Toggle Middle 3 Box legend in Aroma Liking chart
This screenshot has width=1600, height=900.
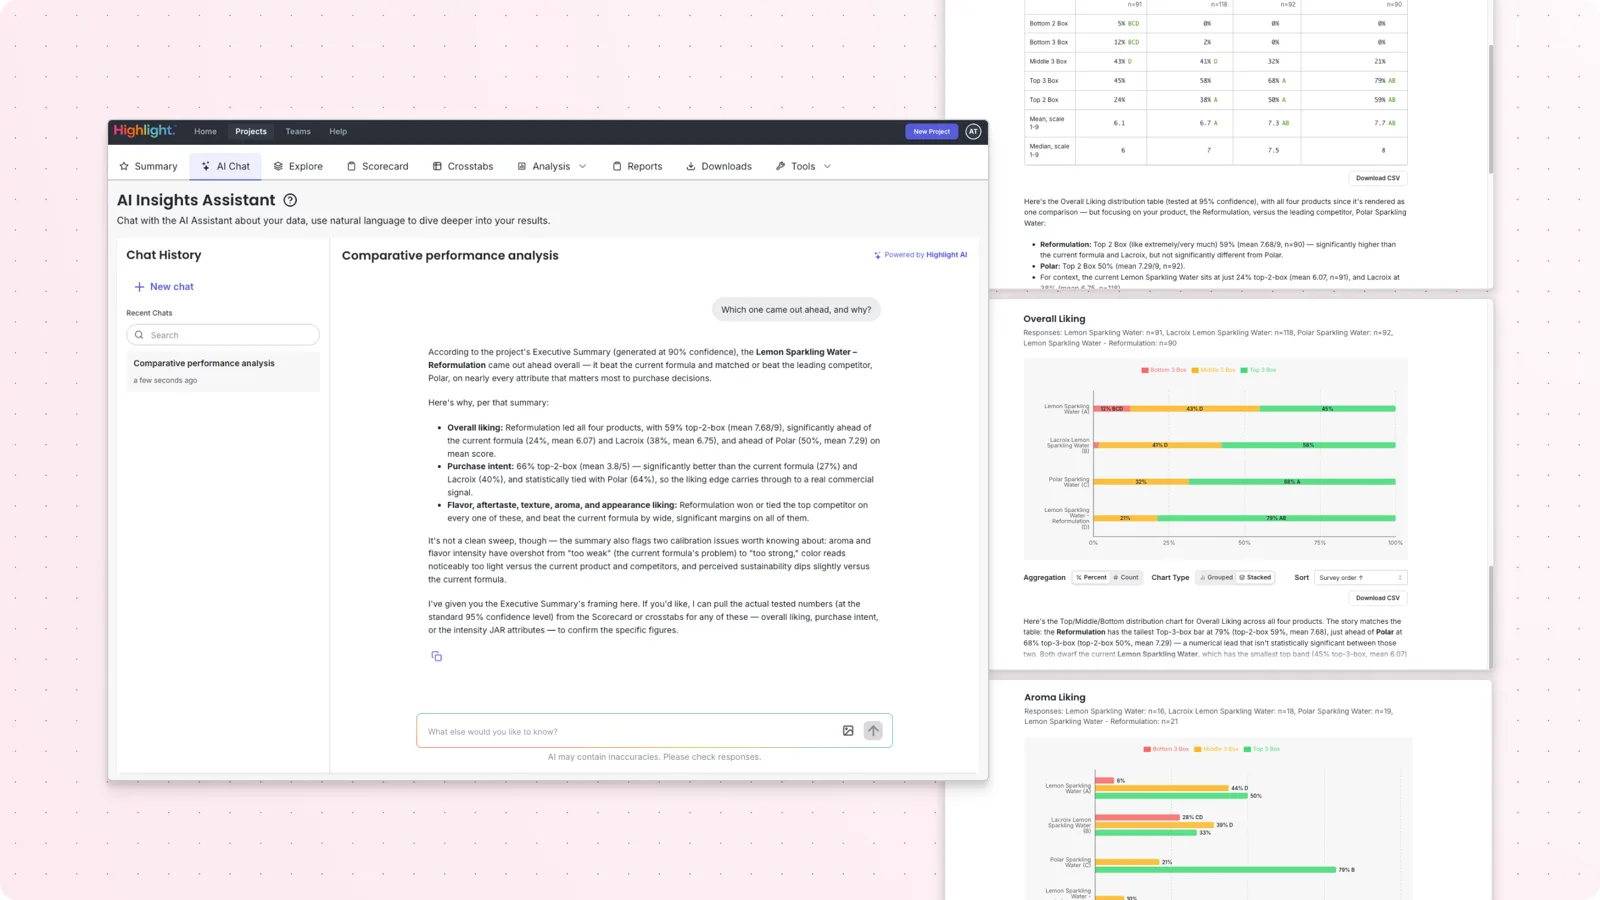pyautogui.click(x=1216, y=749)
